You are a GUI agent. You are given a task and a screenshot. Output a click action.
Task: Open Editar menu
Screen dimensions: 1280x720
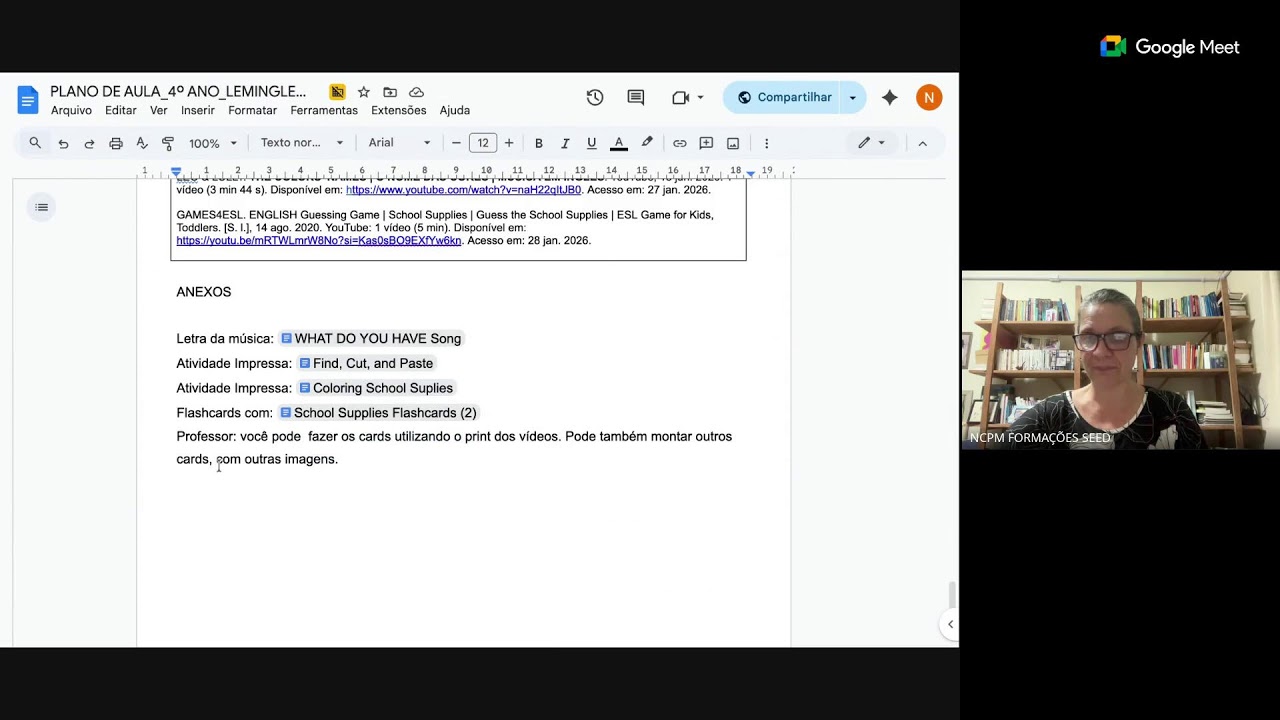121,111
